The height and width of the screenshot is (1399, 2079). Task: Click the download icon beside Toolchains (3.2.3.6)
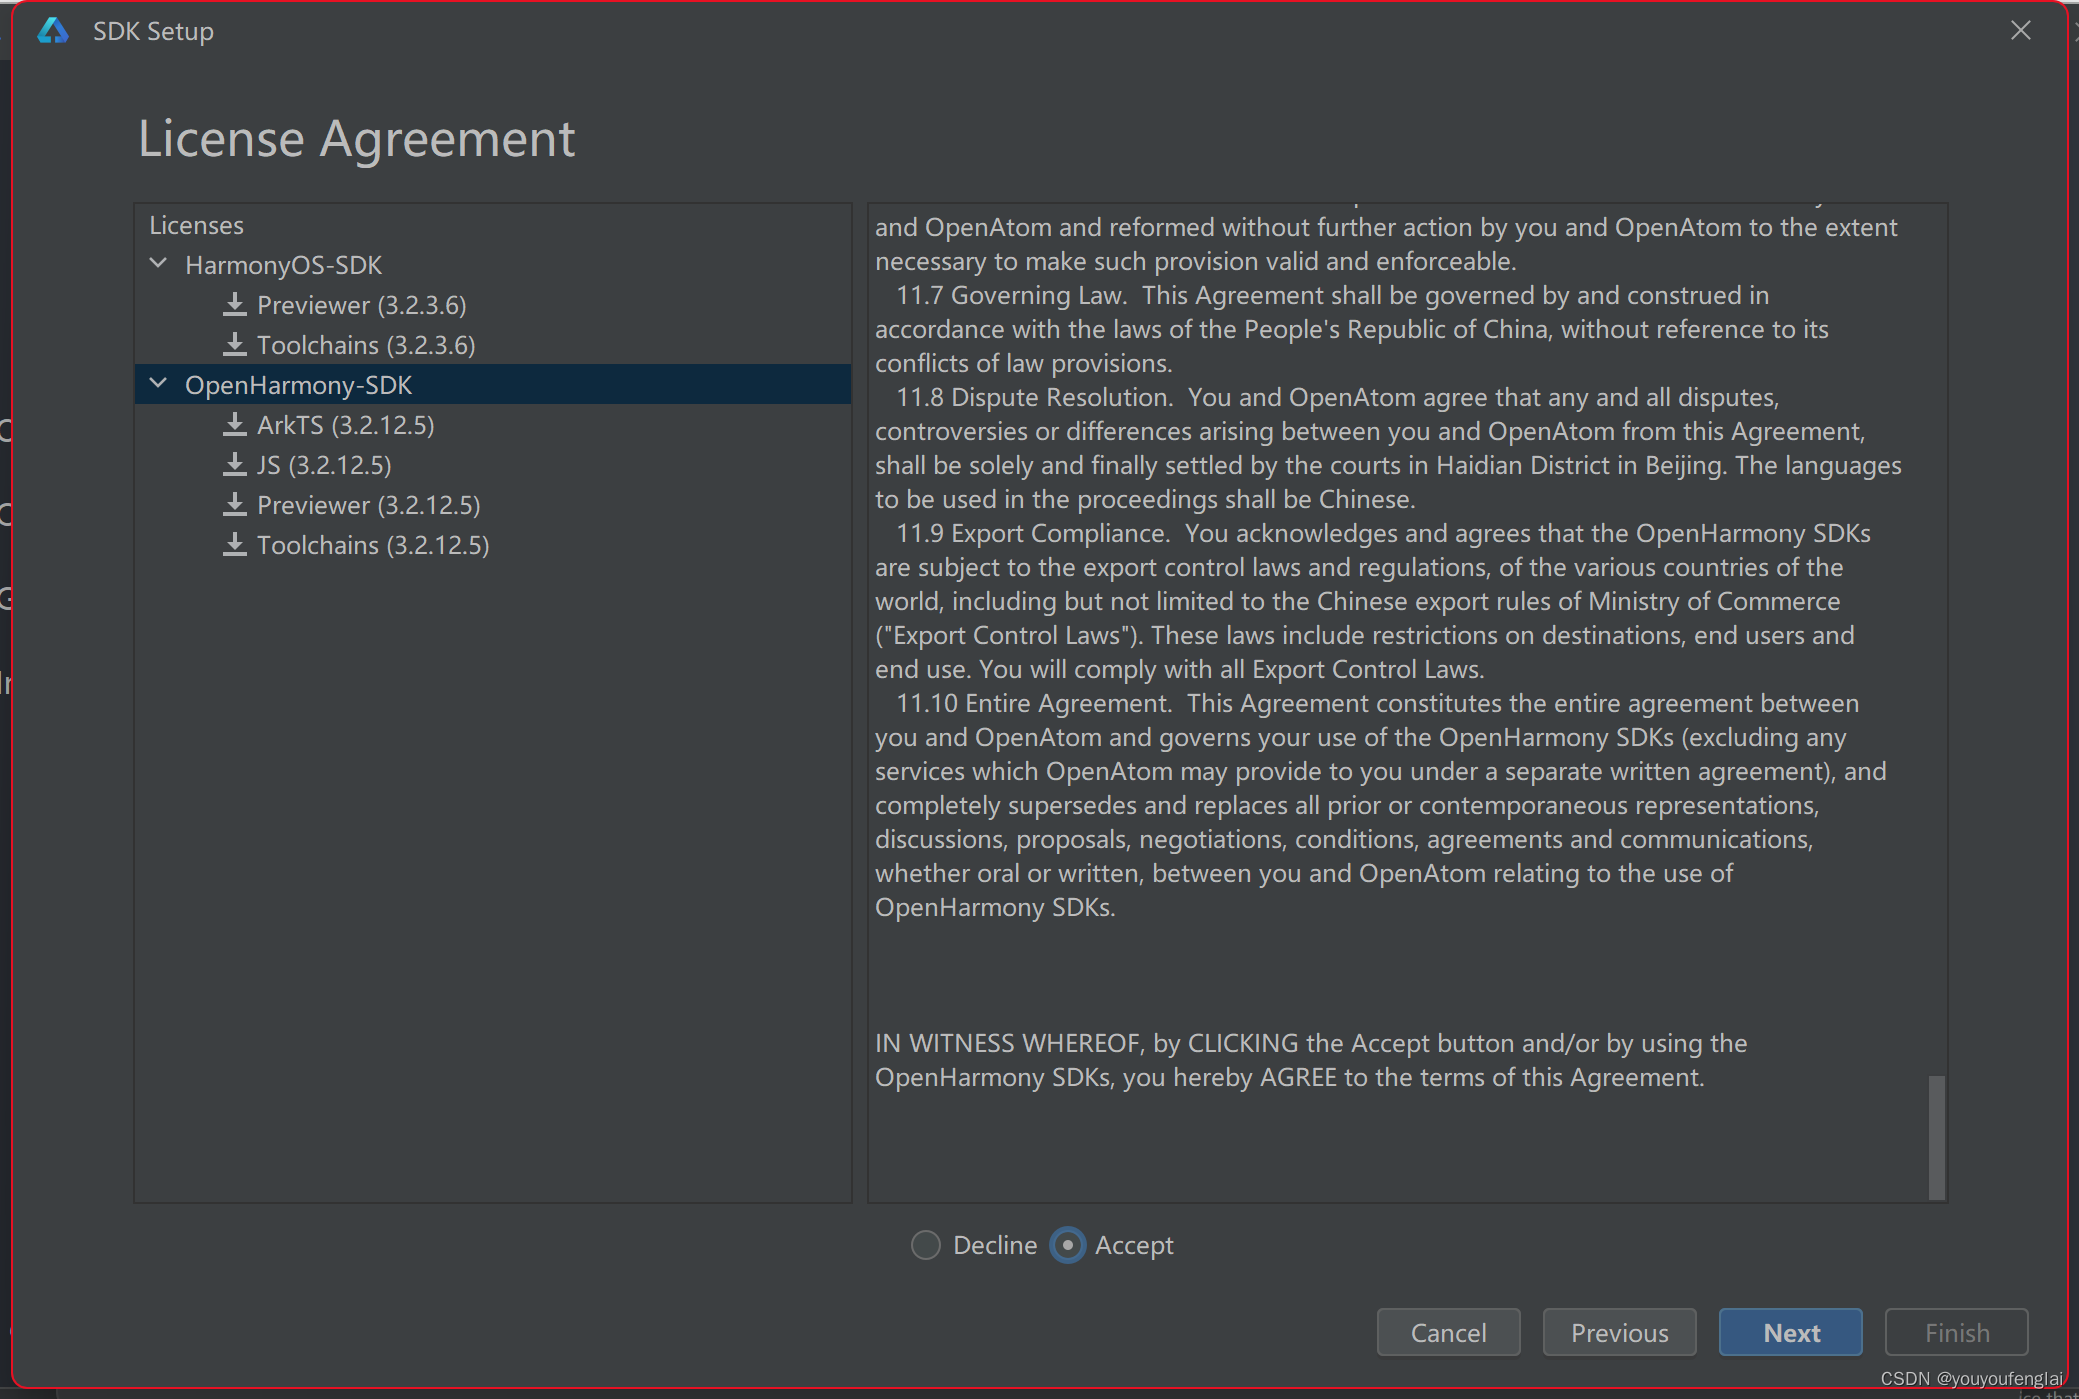coord(235,344)
